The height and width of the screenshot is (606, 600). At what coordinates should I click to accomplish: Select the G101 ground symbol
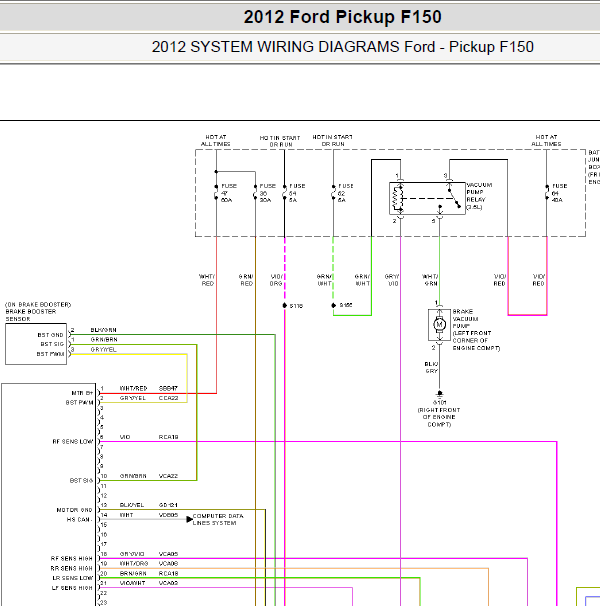(436, 395)
